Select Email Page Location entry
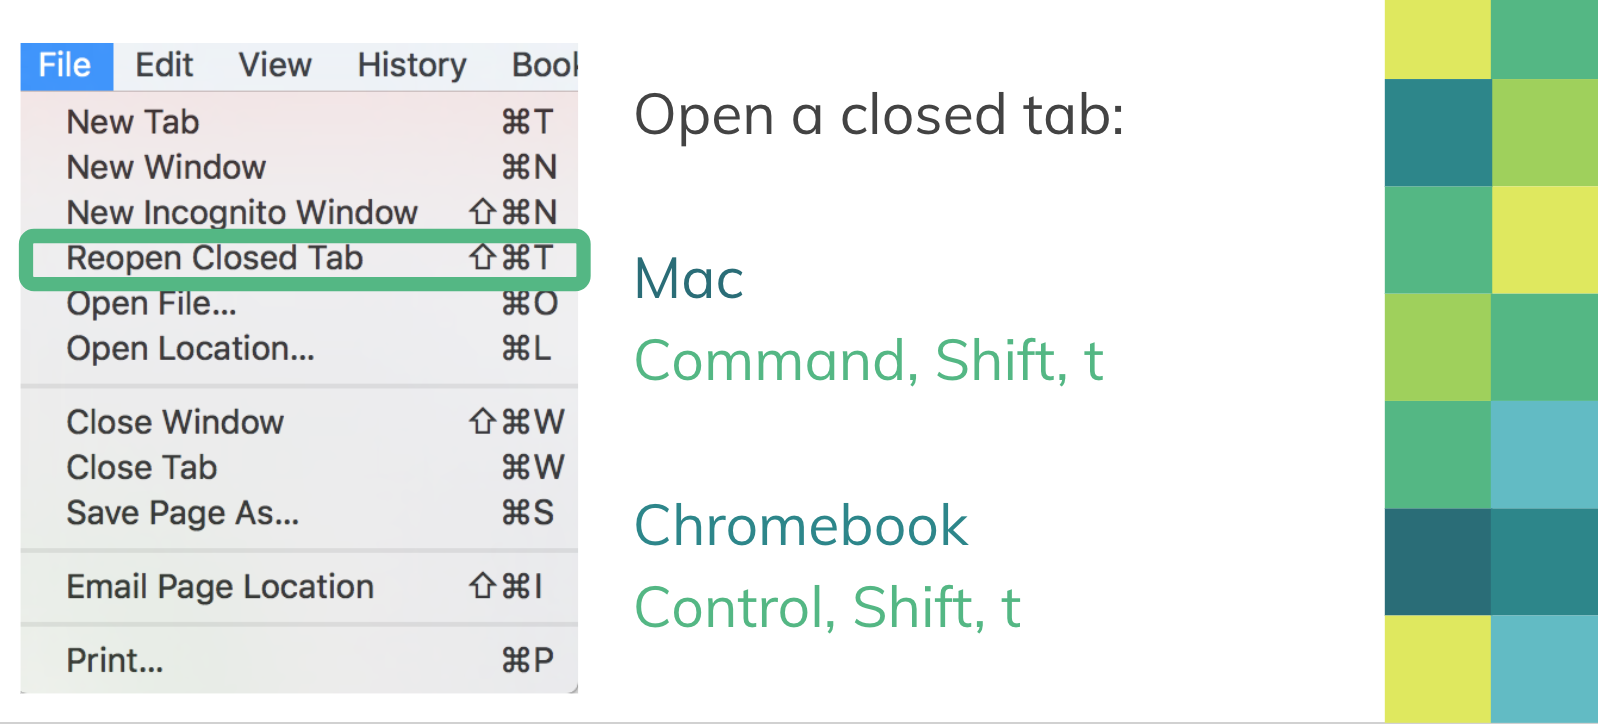This screenshot has height=724, width=1598. tap(220, 587)
